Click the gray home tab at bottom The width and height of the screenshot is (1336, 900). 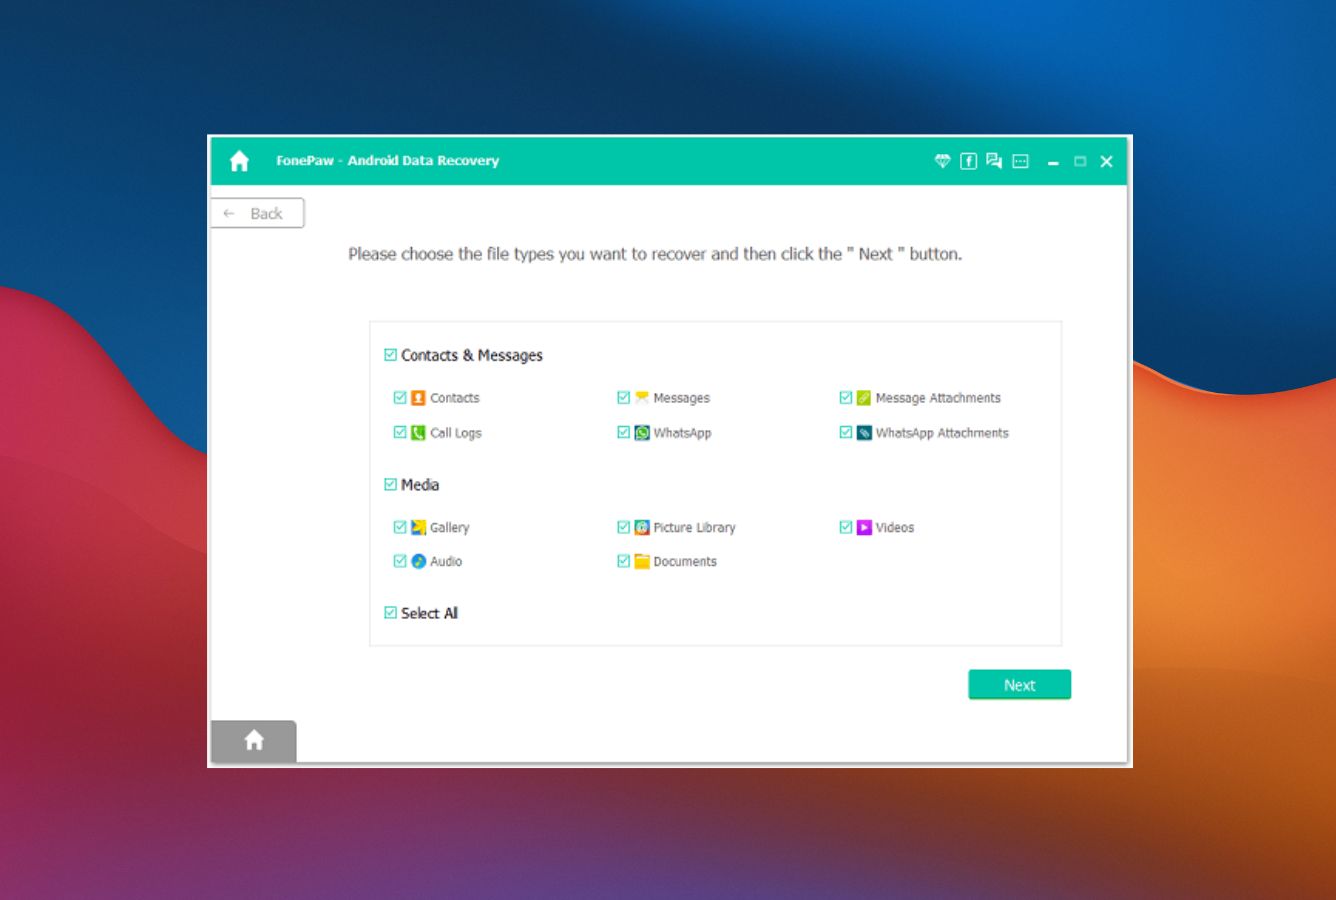(x=254, y=741)
